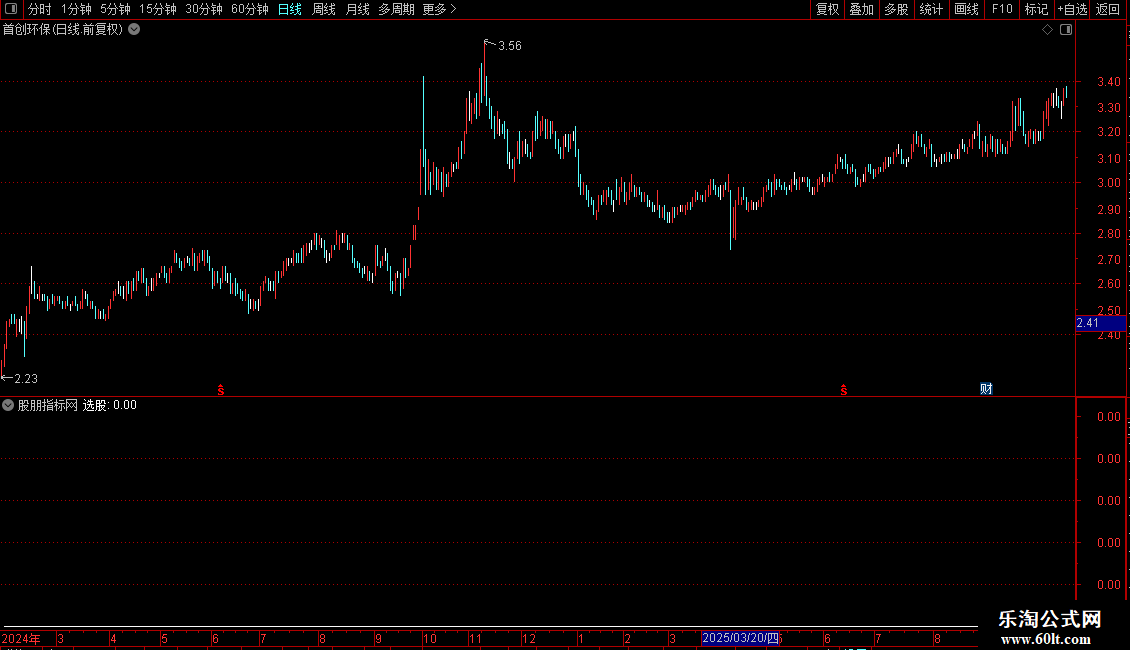This screenshot has height=650, width=1130.
Task: Click the 标记 mark button
Action: [x=1036, y=9]
